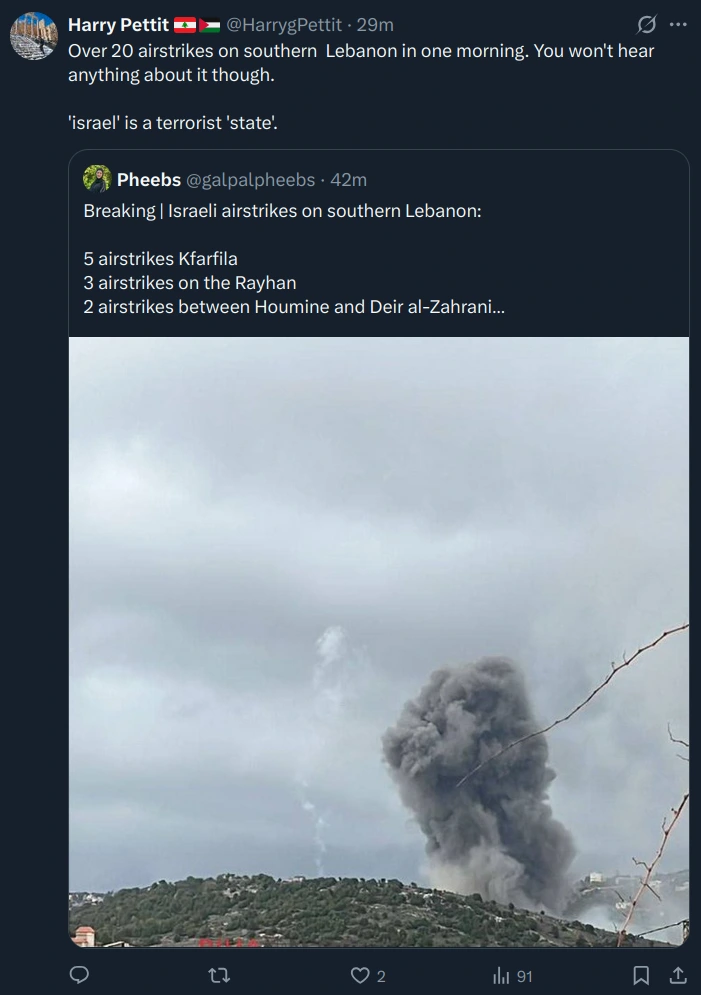Open the Grok explain icon

tap(647, 24)
